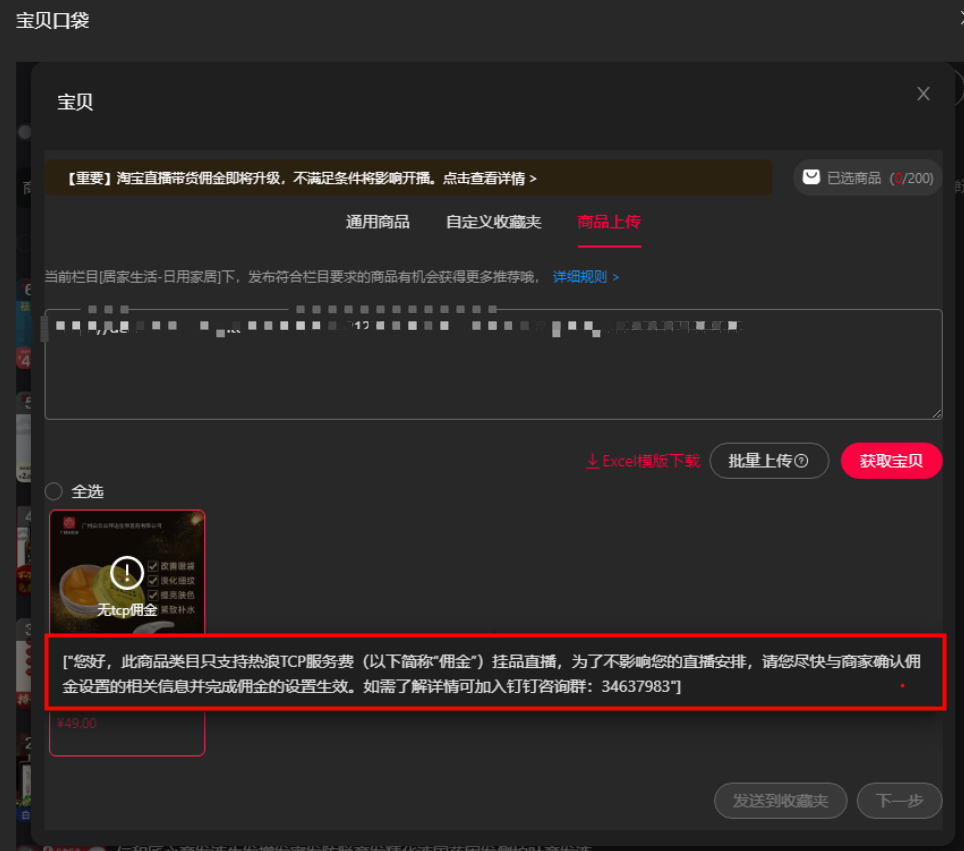964x851 pixels.
Task: Switch to the 自定义收藏夹 tab
Action: tap(493, 222)
